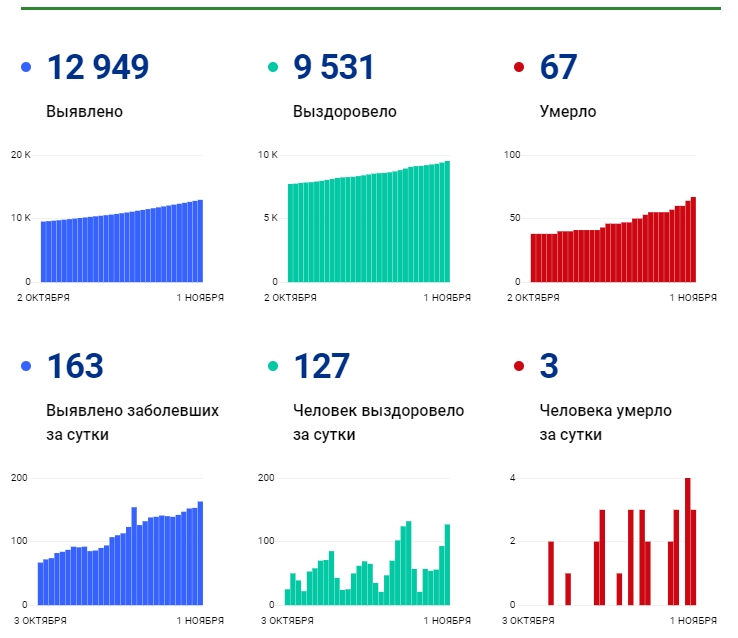Image resolution: width=738 pixels, height=638 pixels.
Task: Click the 'Выздоровело' label
Action: 345,112
